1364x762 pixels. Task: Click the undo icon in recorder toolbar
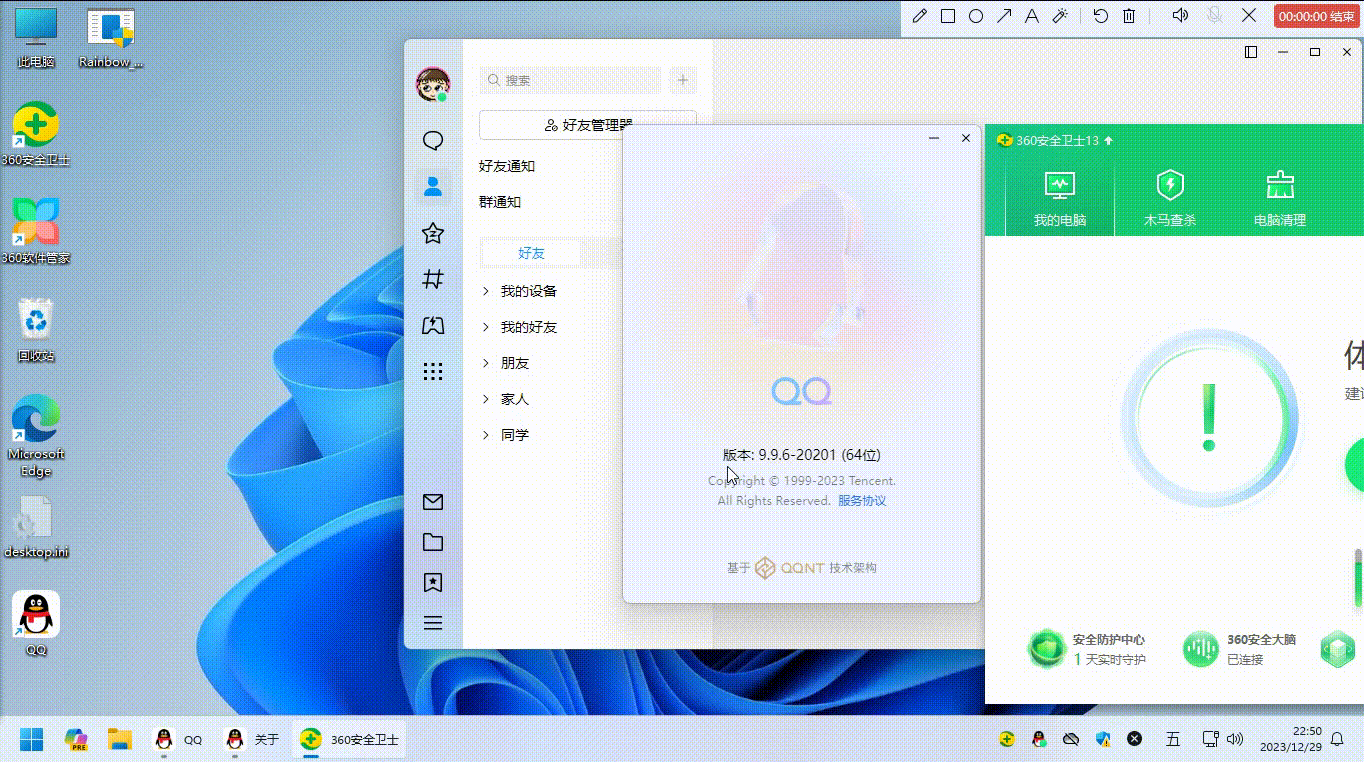tap(1101, 15)
